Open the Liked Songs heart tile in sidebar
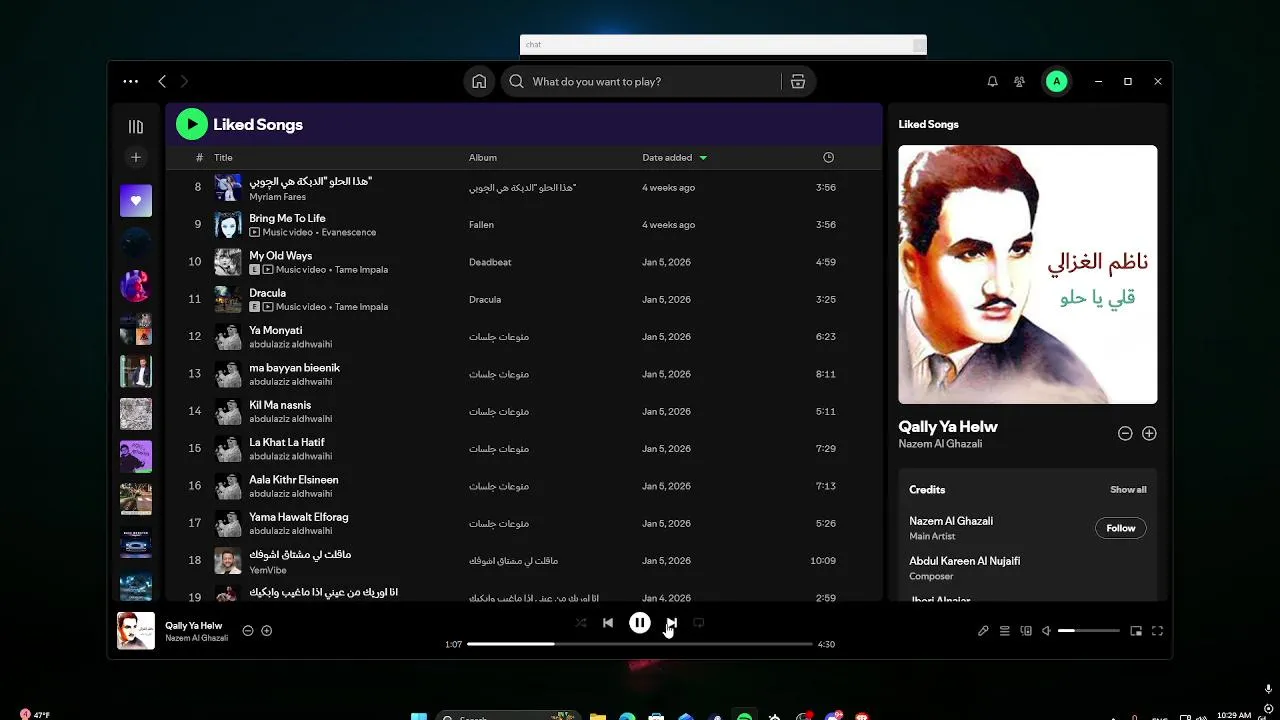Screen dimensions: 1280x720 pos(136,200)
